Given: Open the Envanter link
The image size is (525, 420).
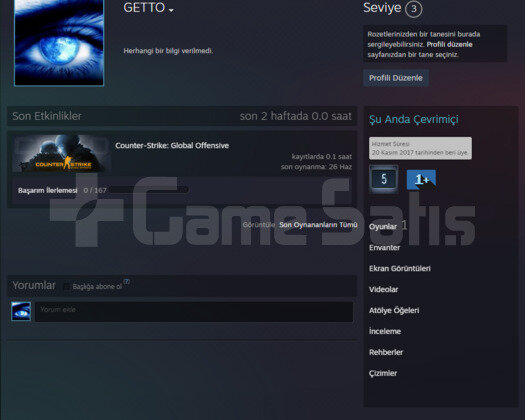Looking at the screenshot, I should [x=384, y=248].
